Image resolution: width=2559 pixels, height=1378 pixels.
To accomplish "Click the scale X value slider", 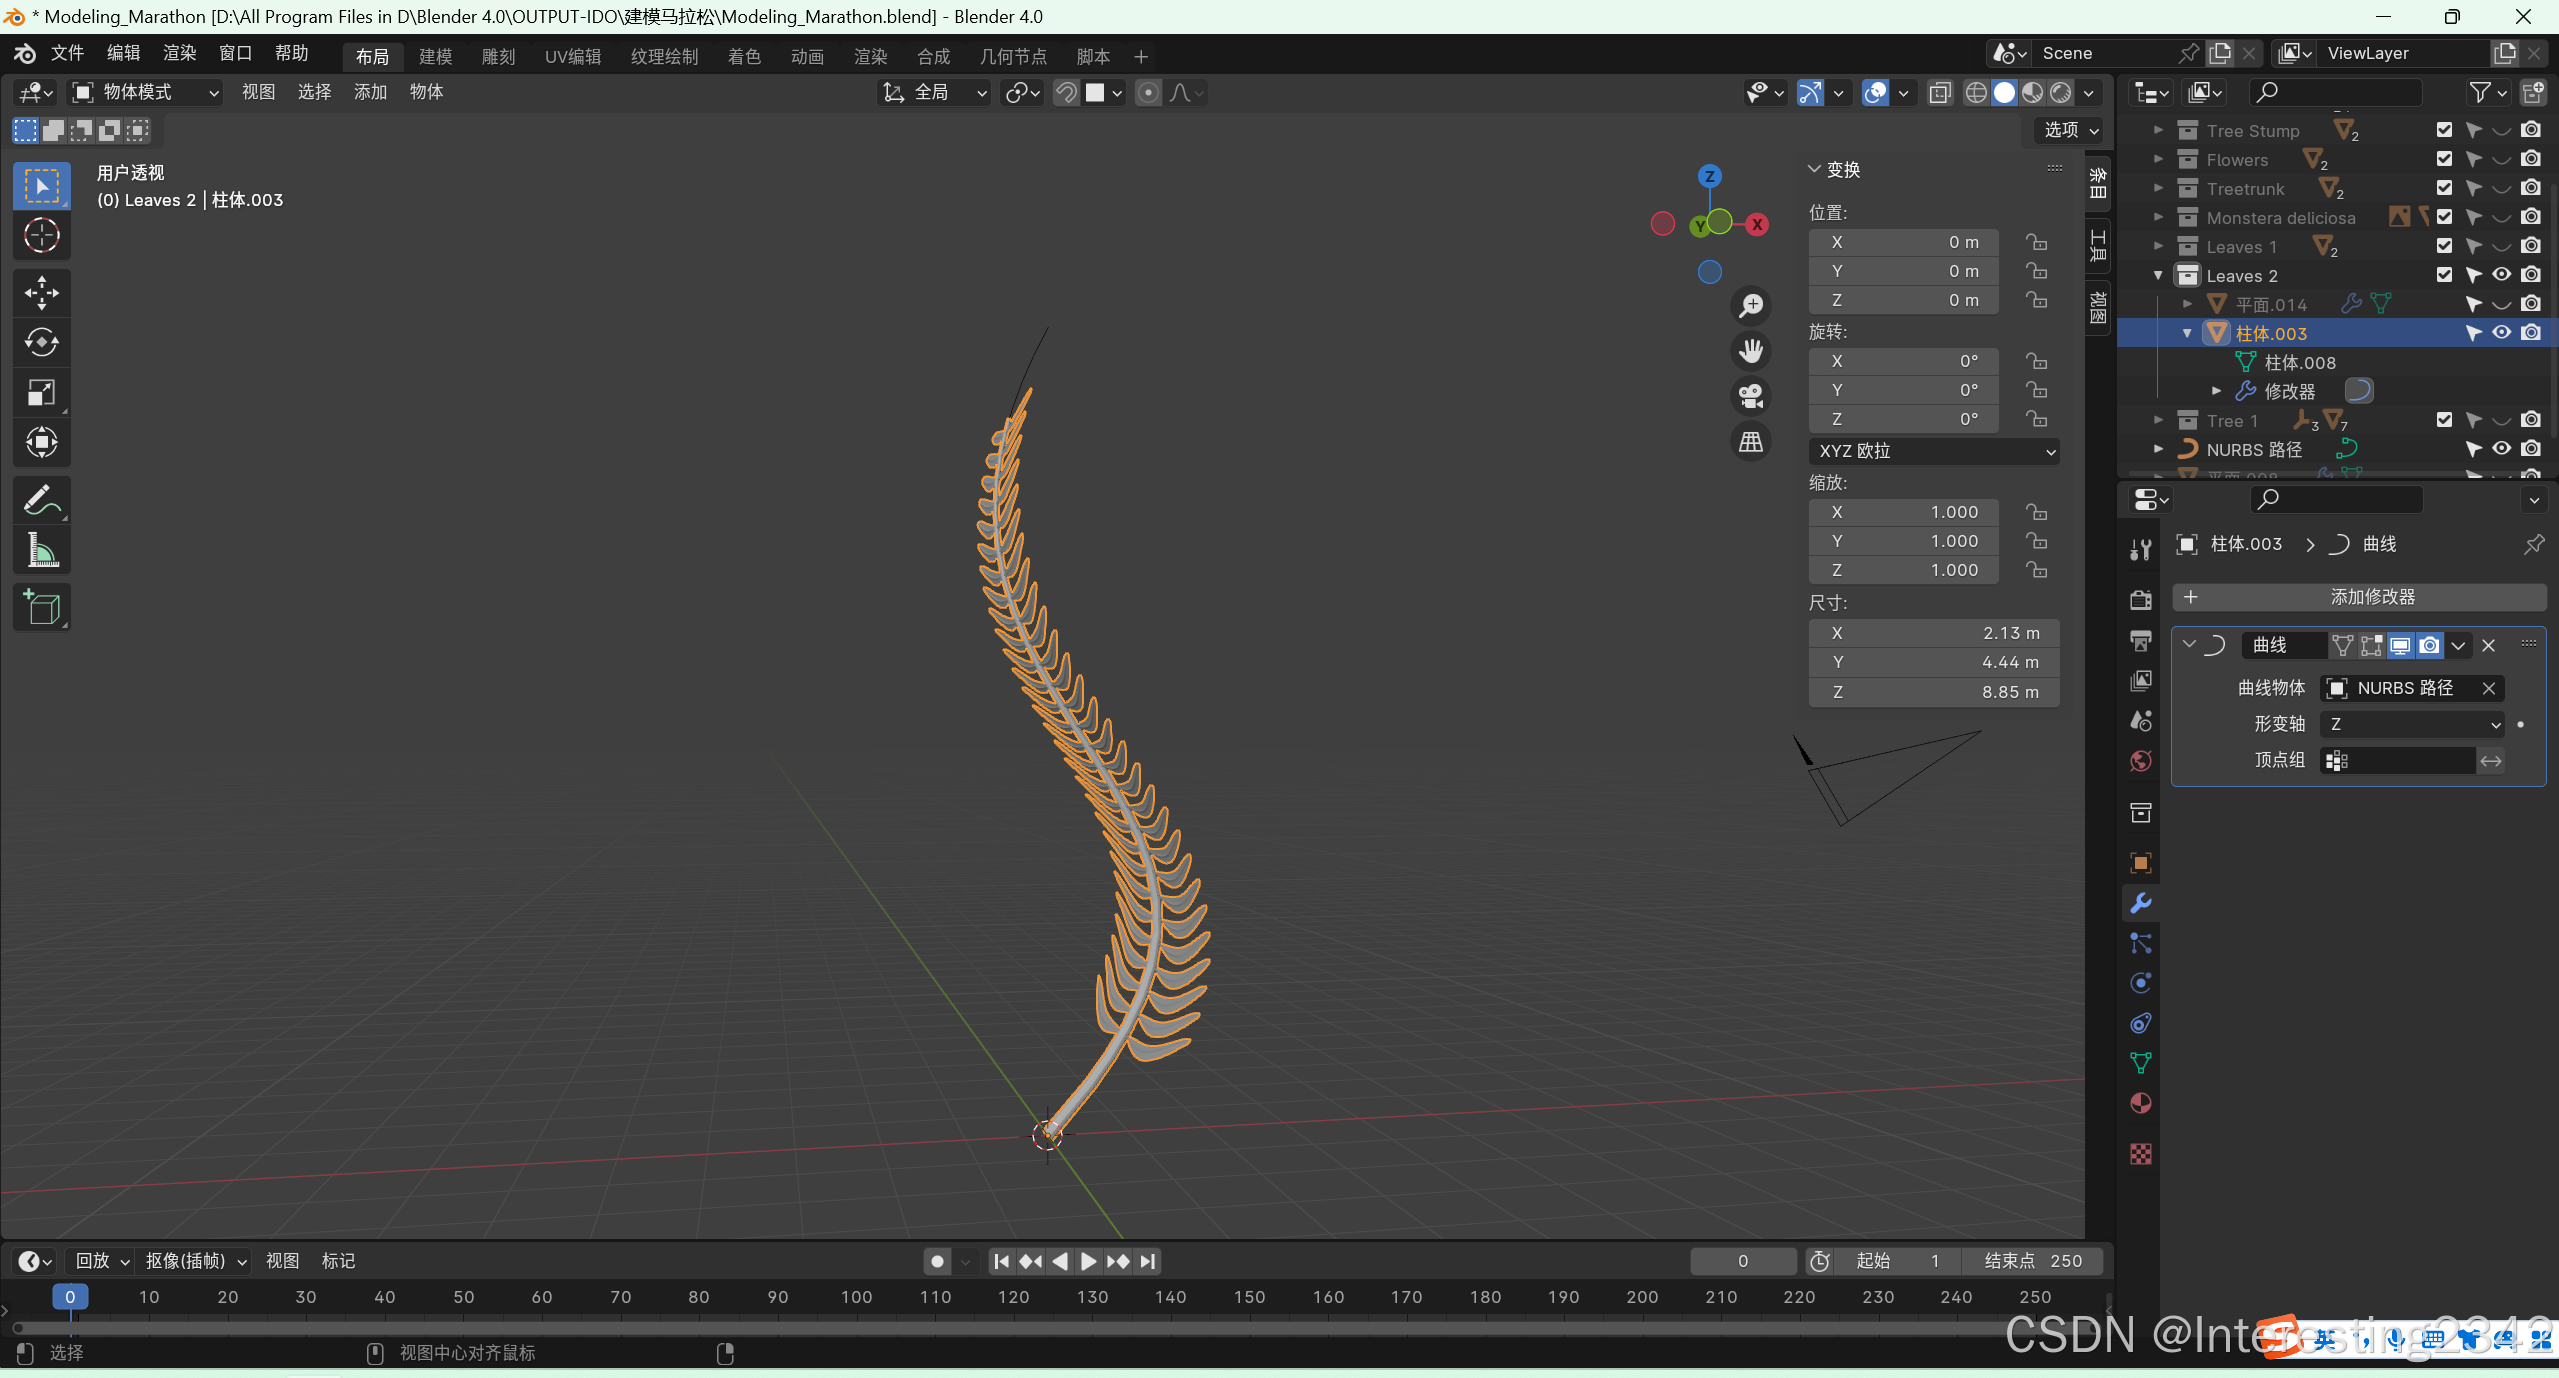I will click(1902, 512).
